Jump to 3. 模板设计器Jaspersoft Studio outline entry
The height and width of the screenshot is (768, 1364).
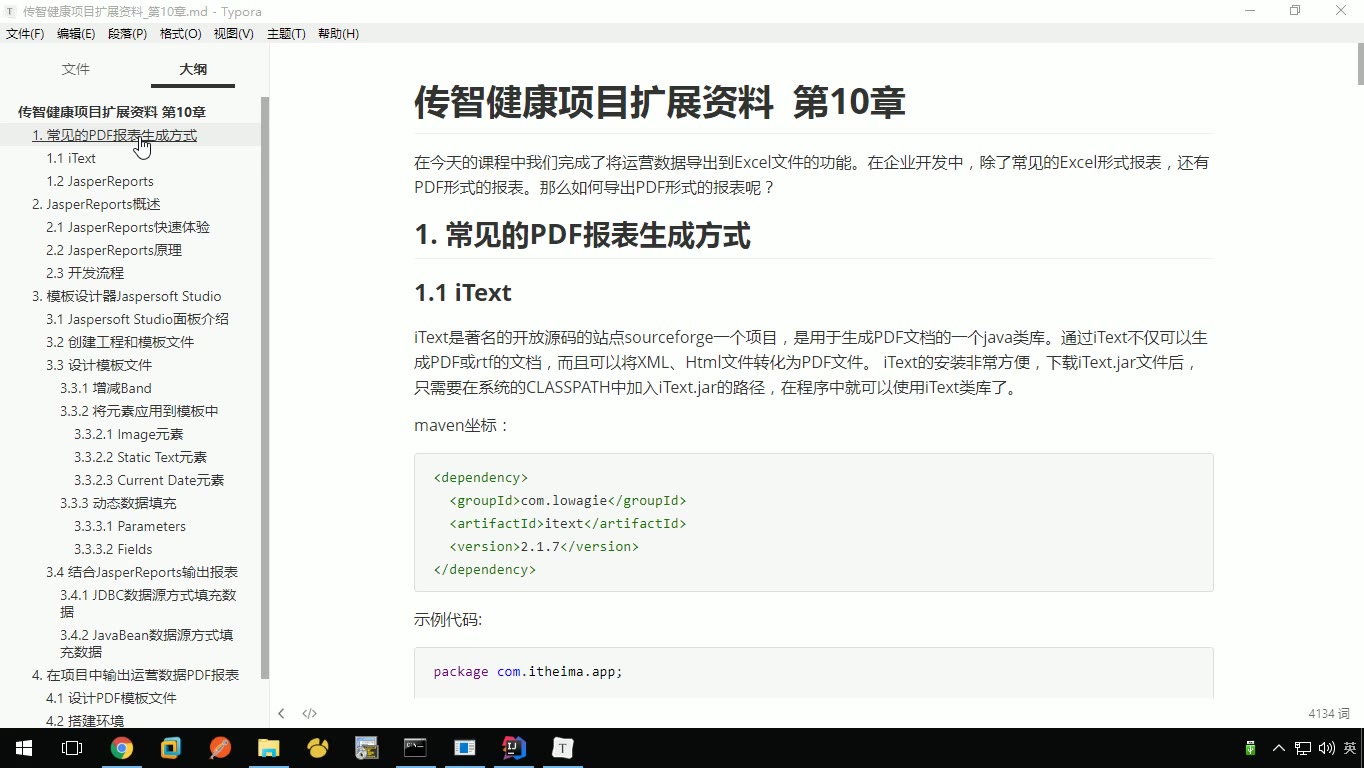[127, 296]
